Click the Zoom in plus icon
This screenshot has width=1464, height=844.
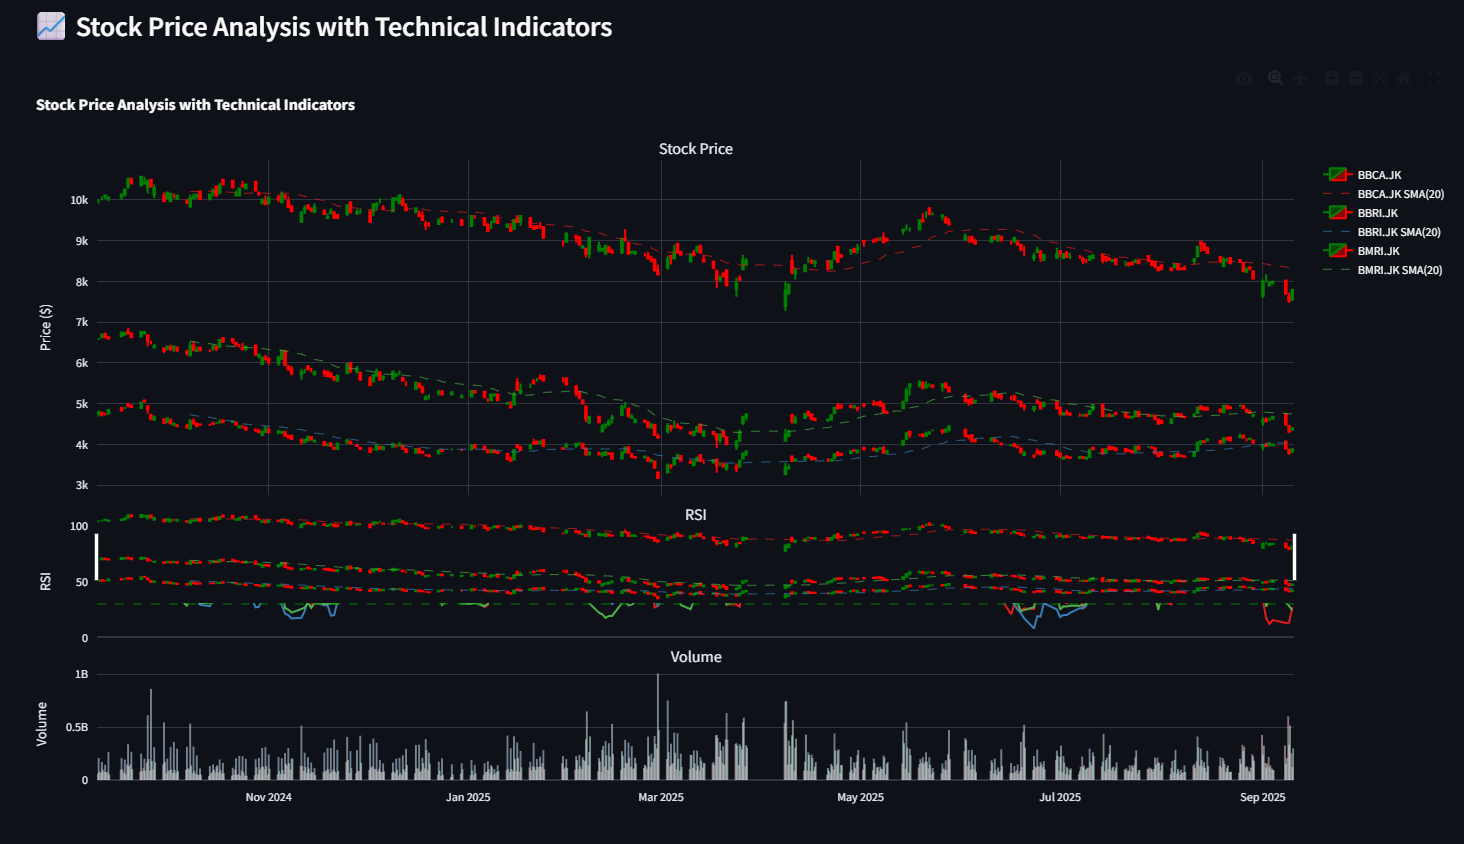[1332, 78]
